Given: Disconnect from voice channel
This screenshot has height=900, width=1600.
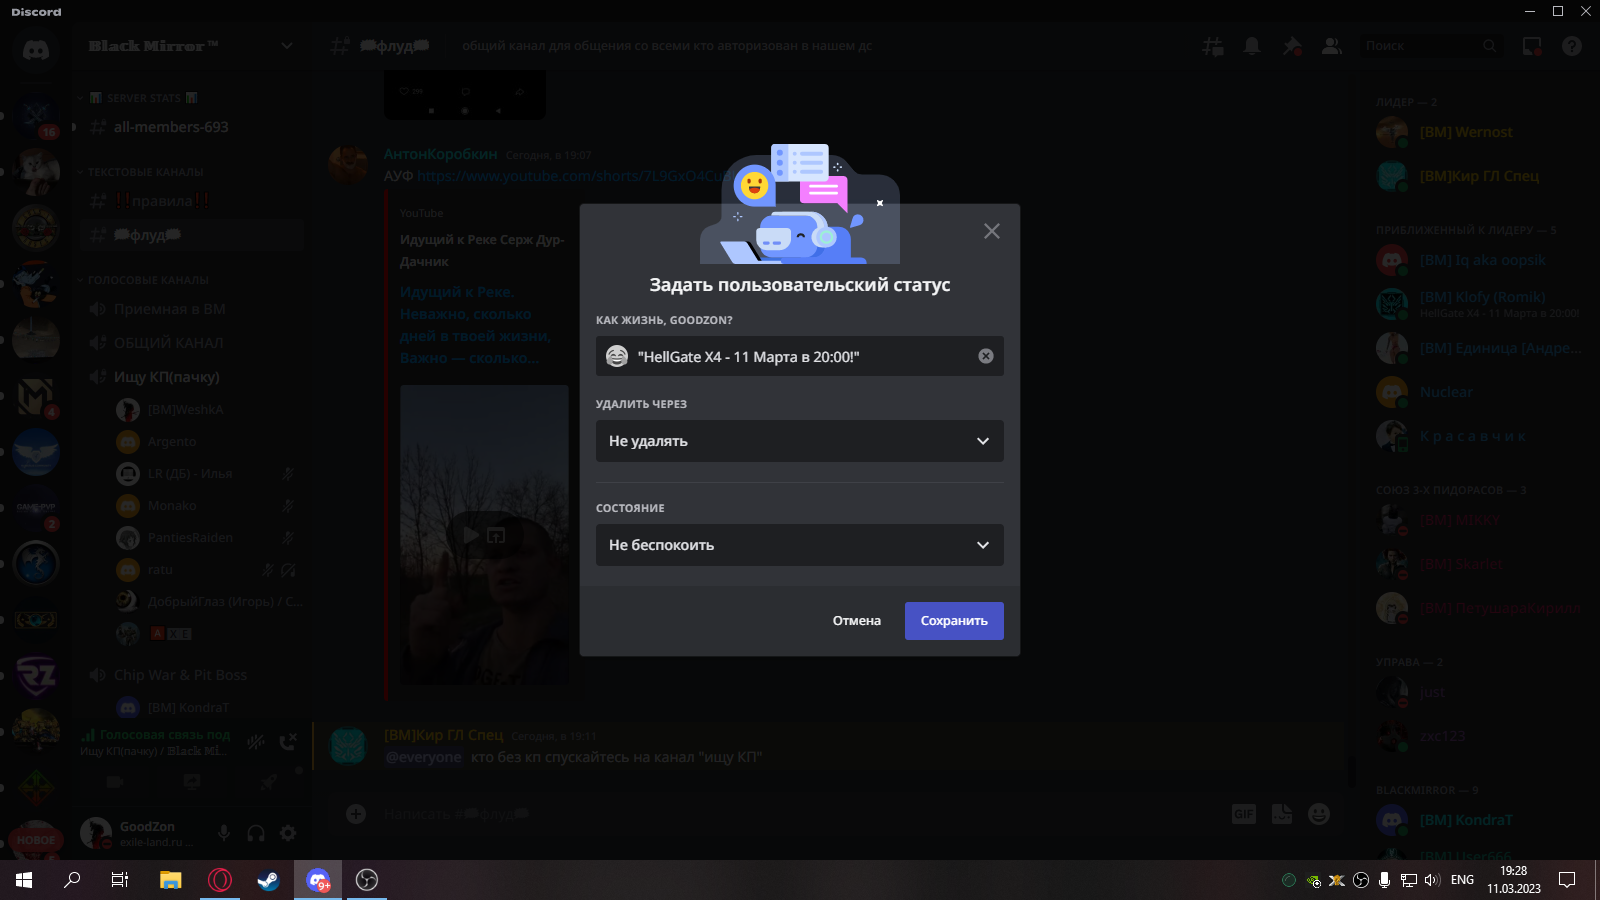Looking at the screenshot, I should [288, 741].
